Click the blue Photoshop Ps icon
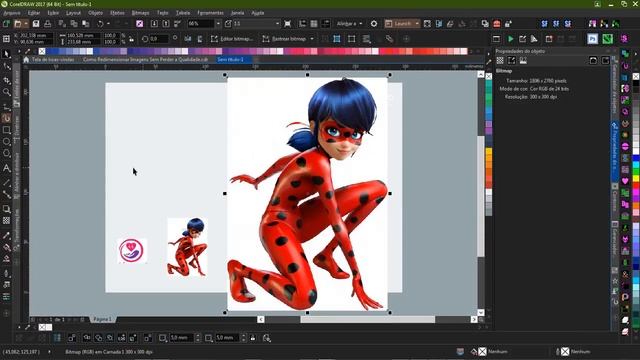 point(593,39)
